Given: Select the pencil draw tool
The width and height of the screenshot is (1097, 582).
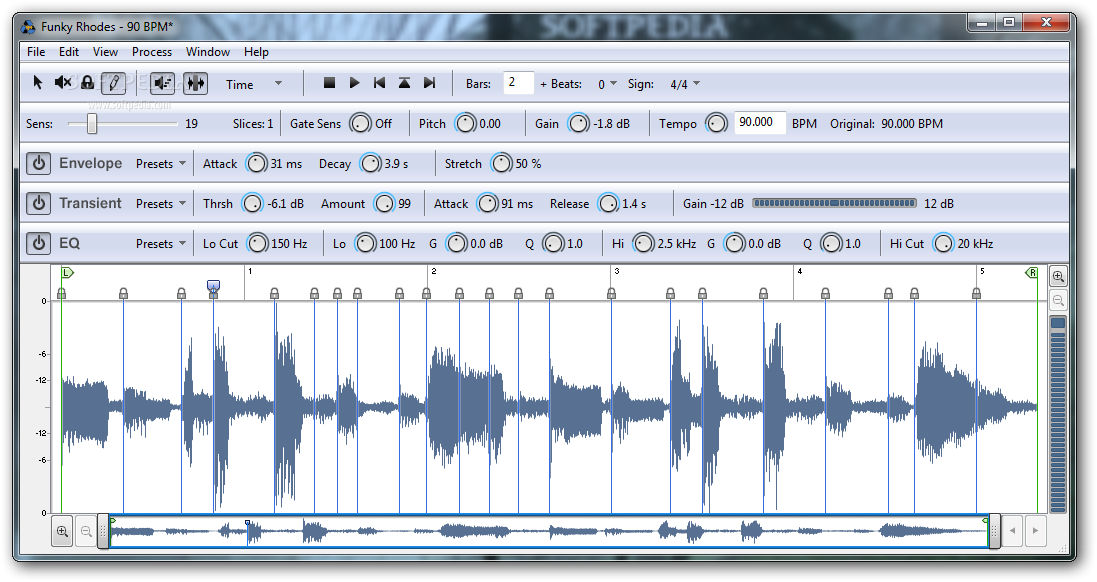Looking at the screenshot, I should pyautogui.click(x=113, y=83).
